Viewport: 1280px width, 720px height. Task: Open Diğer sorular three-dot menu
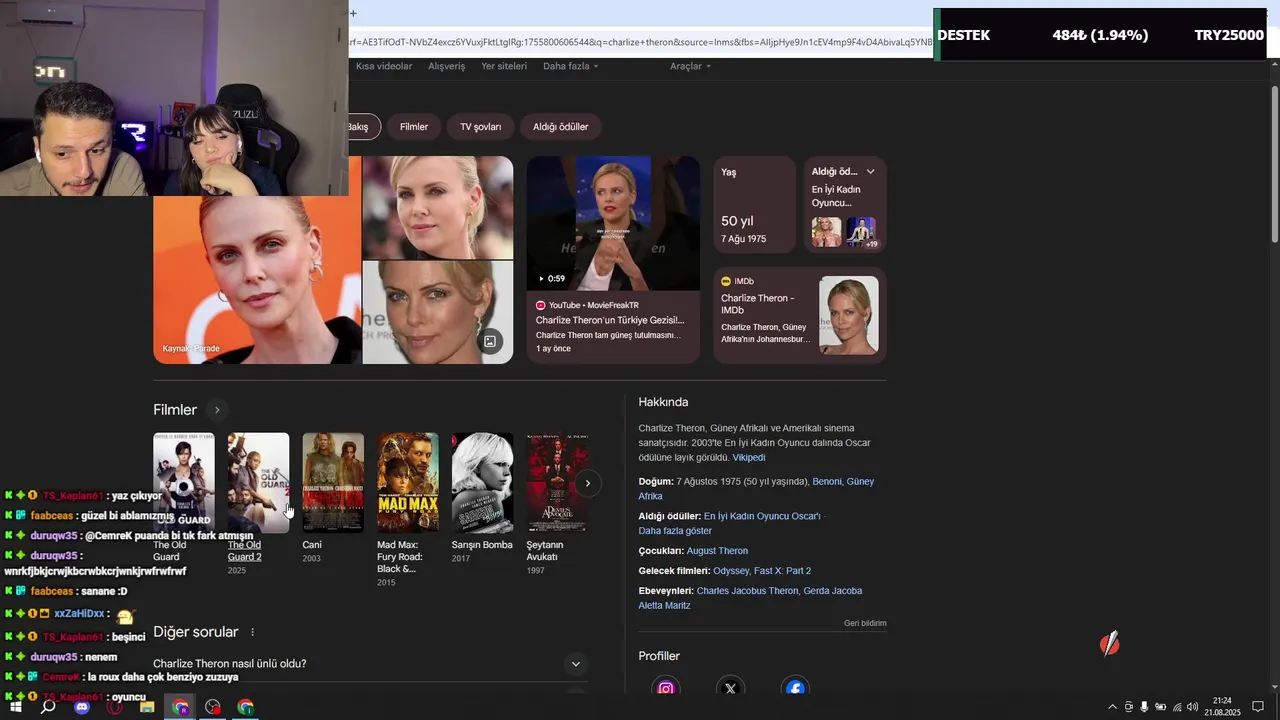pos(252,632)
